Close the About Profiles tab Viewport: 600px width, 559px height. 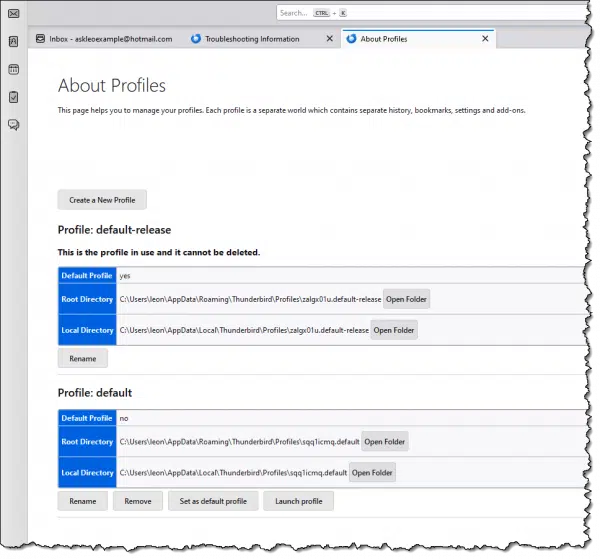[485, 39]
